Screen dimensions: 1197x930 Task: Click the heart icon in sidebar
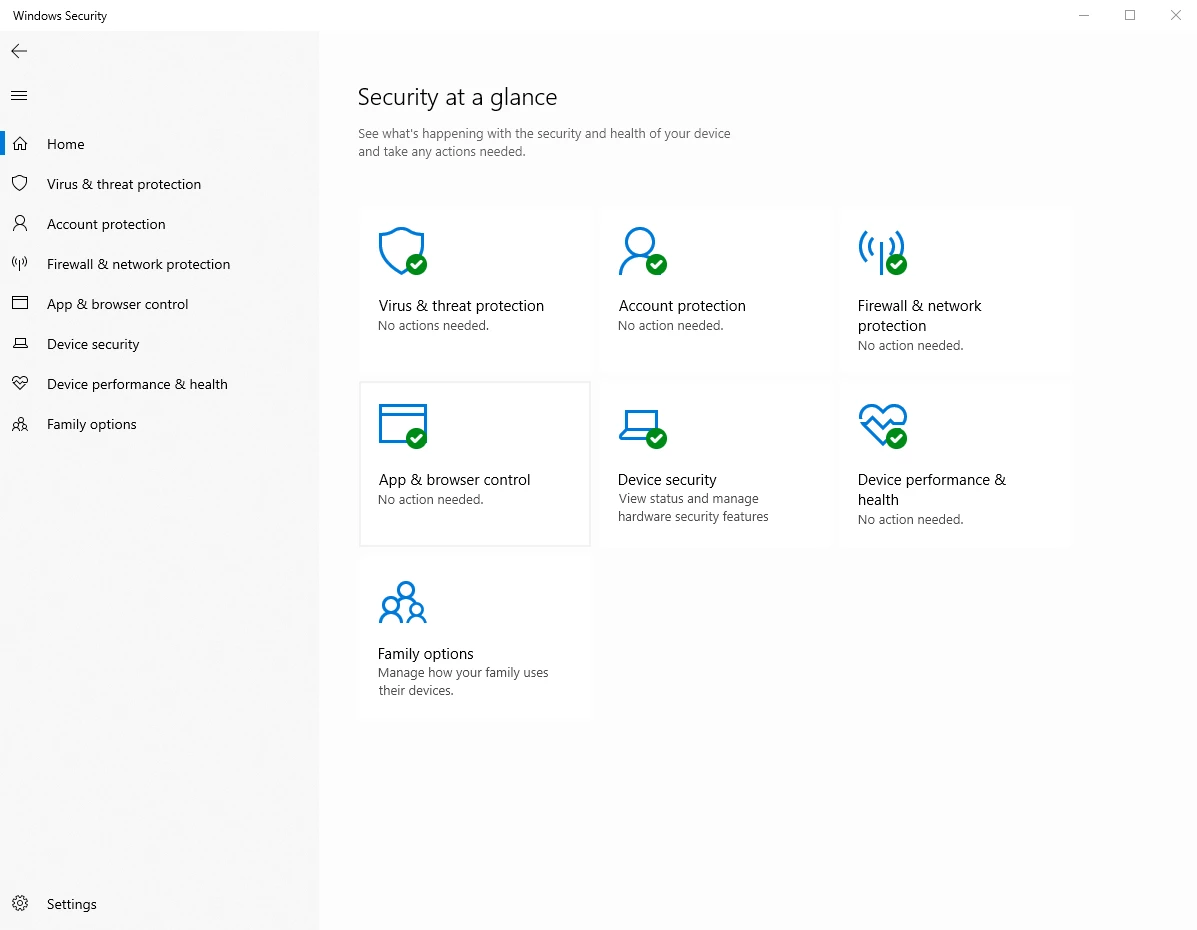pyautogui.click(x=20, y=383)
